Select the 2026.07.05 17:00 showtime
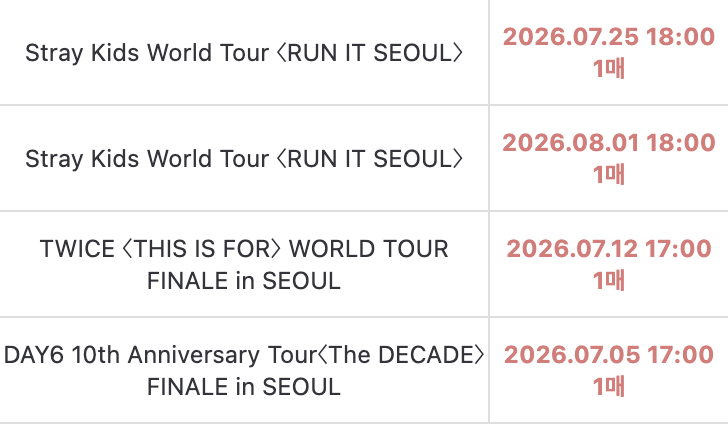 (609, 354)
